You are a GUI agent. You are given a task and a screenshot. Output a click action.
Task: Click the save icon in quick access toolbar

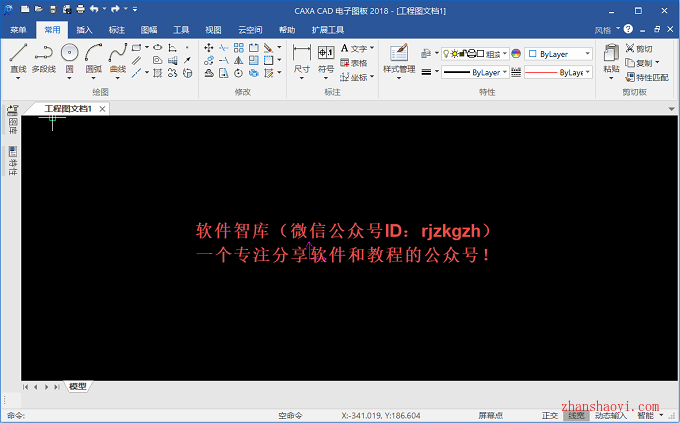(x=53, y=9)
